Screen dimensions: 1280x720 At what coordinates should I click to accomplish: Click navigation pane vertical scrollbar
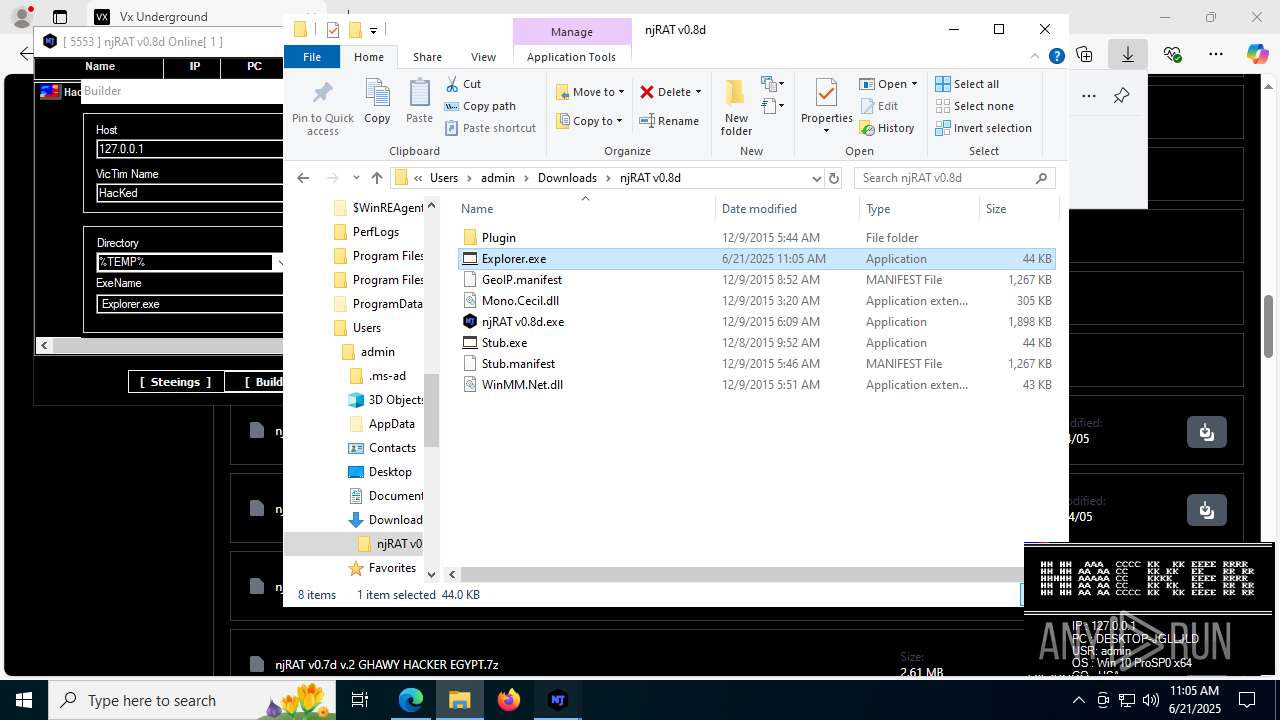click(x=432, y=410)
